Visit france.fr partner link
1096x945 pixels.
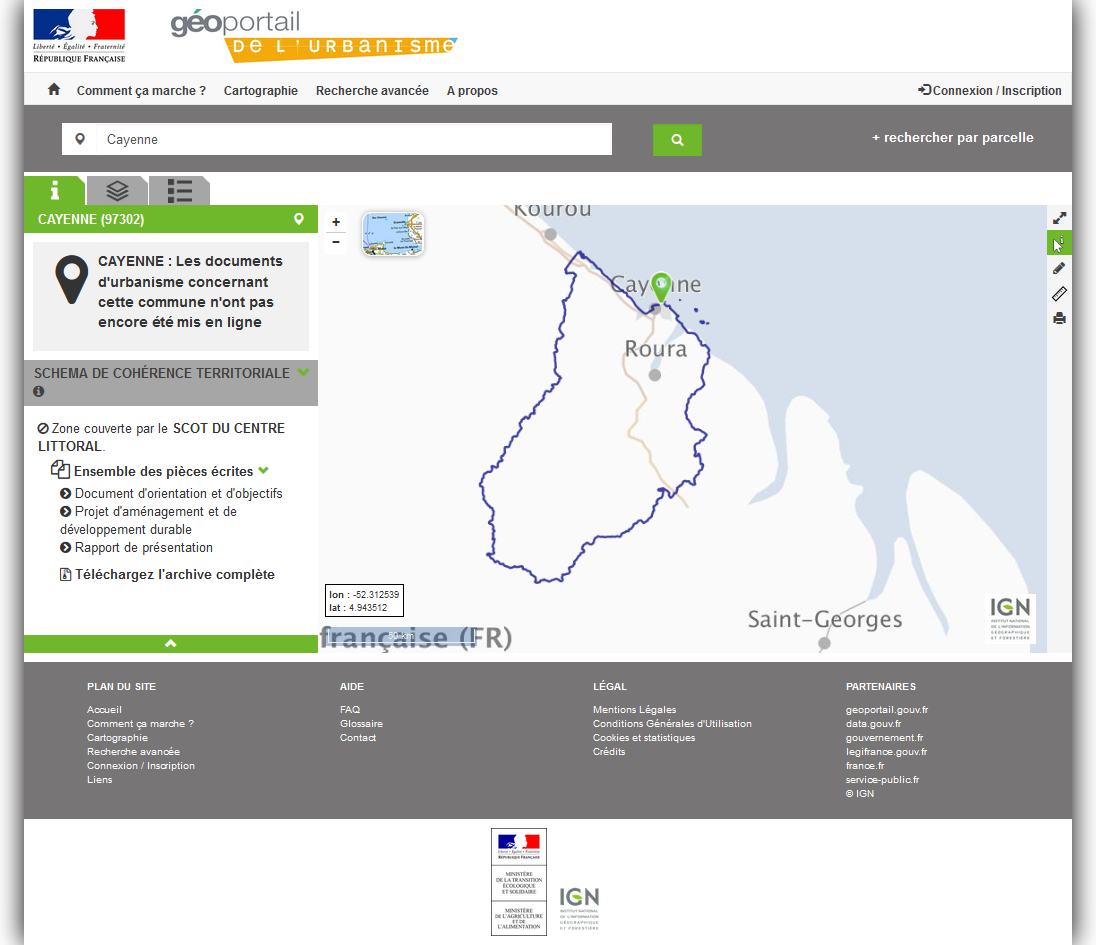(x=865, y=765)
